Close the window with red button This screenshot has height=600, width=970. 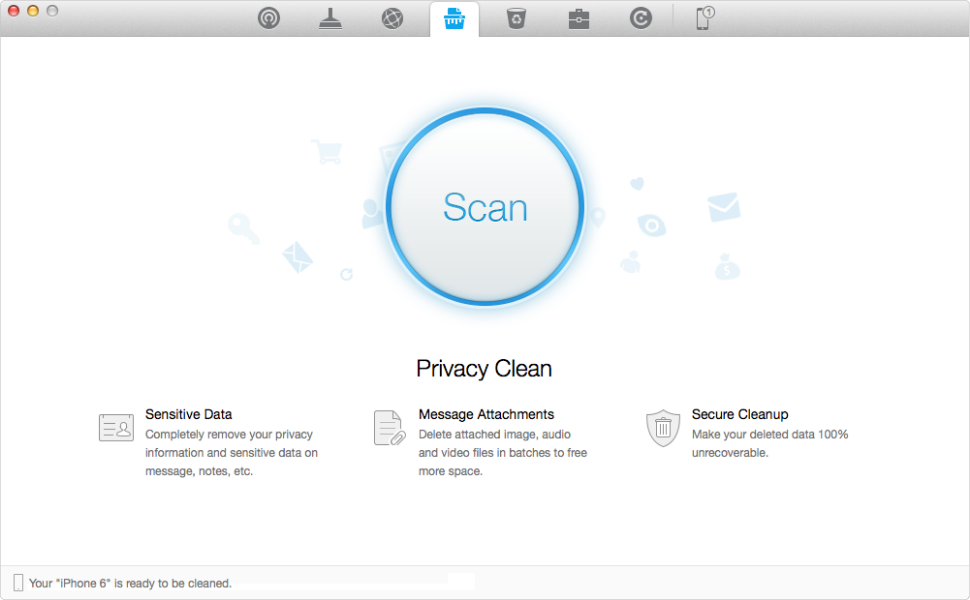(x=13, y=11)
